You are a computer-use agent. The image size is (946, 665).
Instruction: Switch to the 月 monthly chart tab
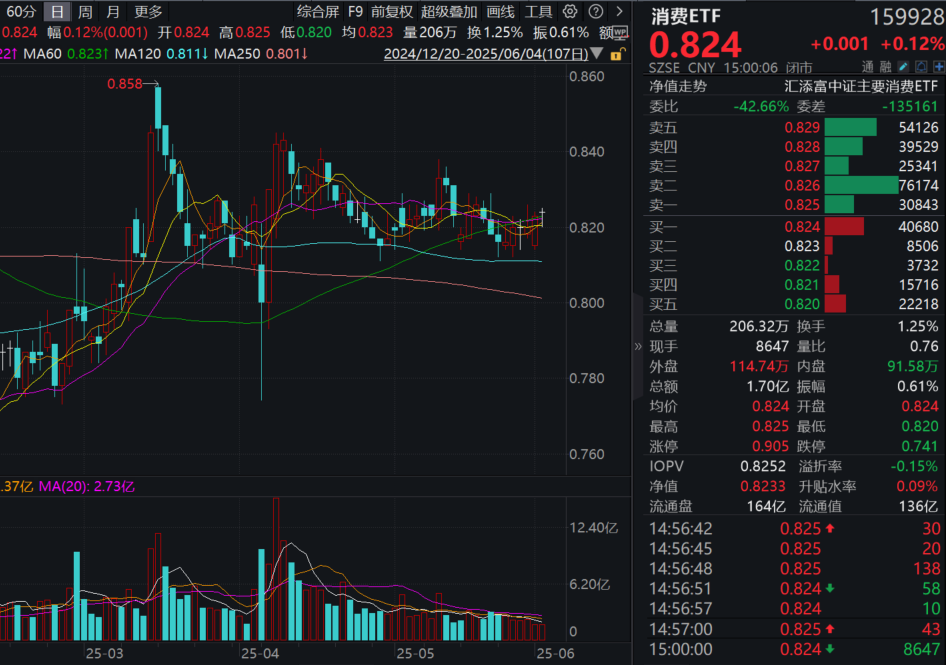click(113, 11)
